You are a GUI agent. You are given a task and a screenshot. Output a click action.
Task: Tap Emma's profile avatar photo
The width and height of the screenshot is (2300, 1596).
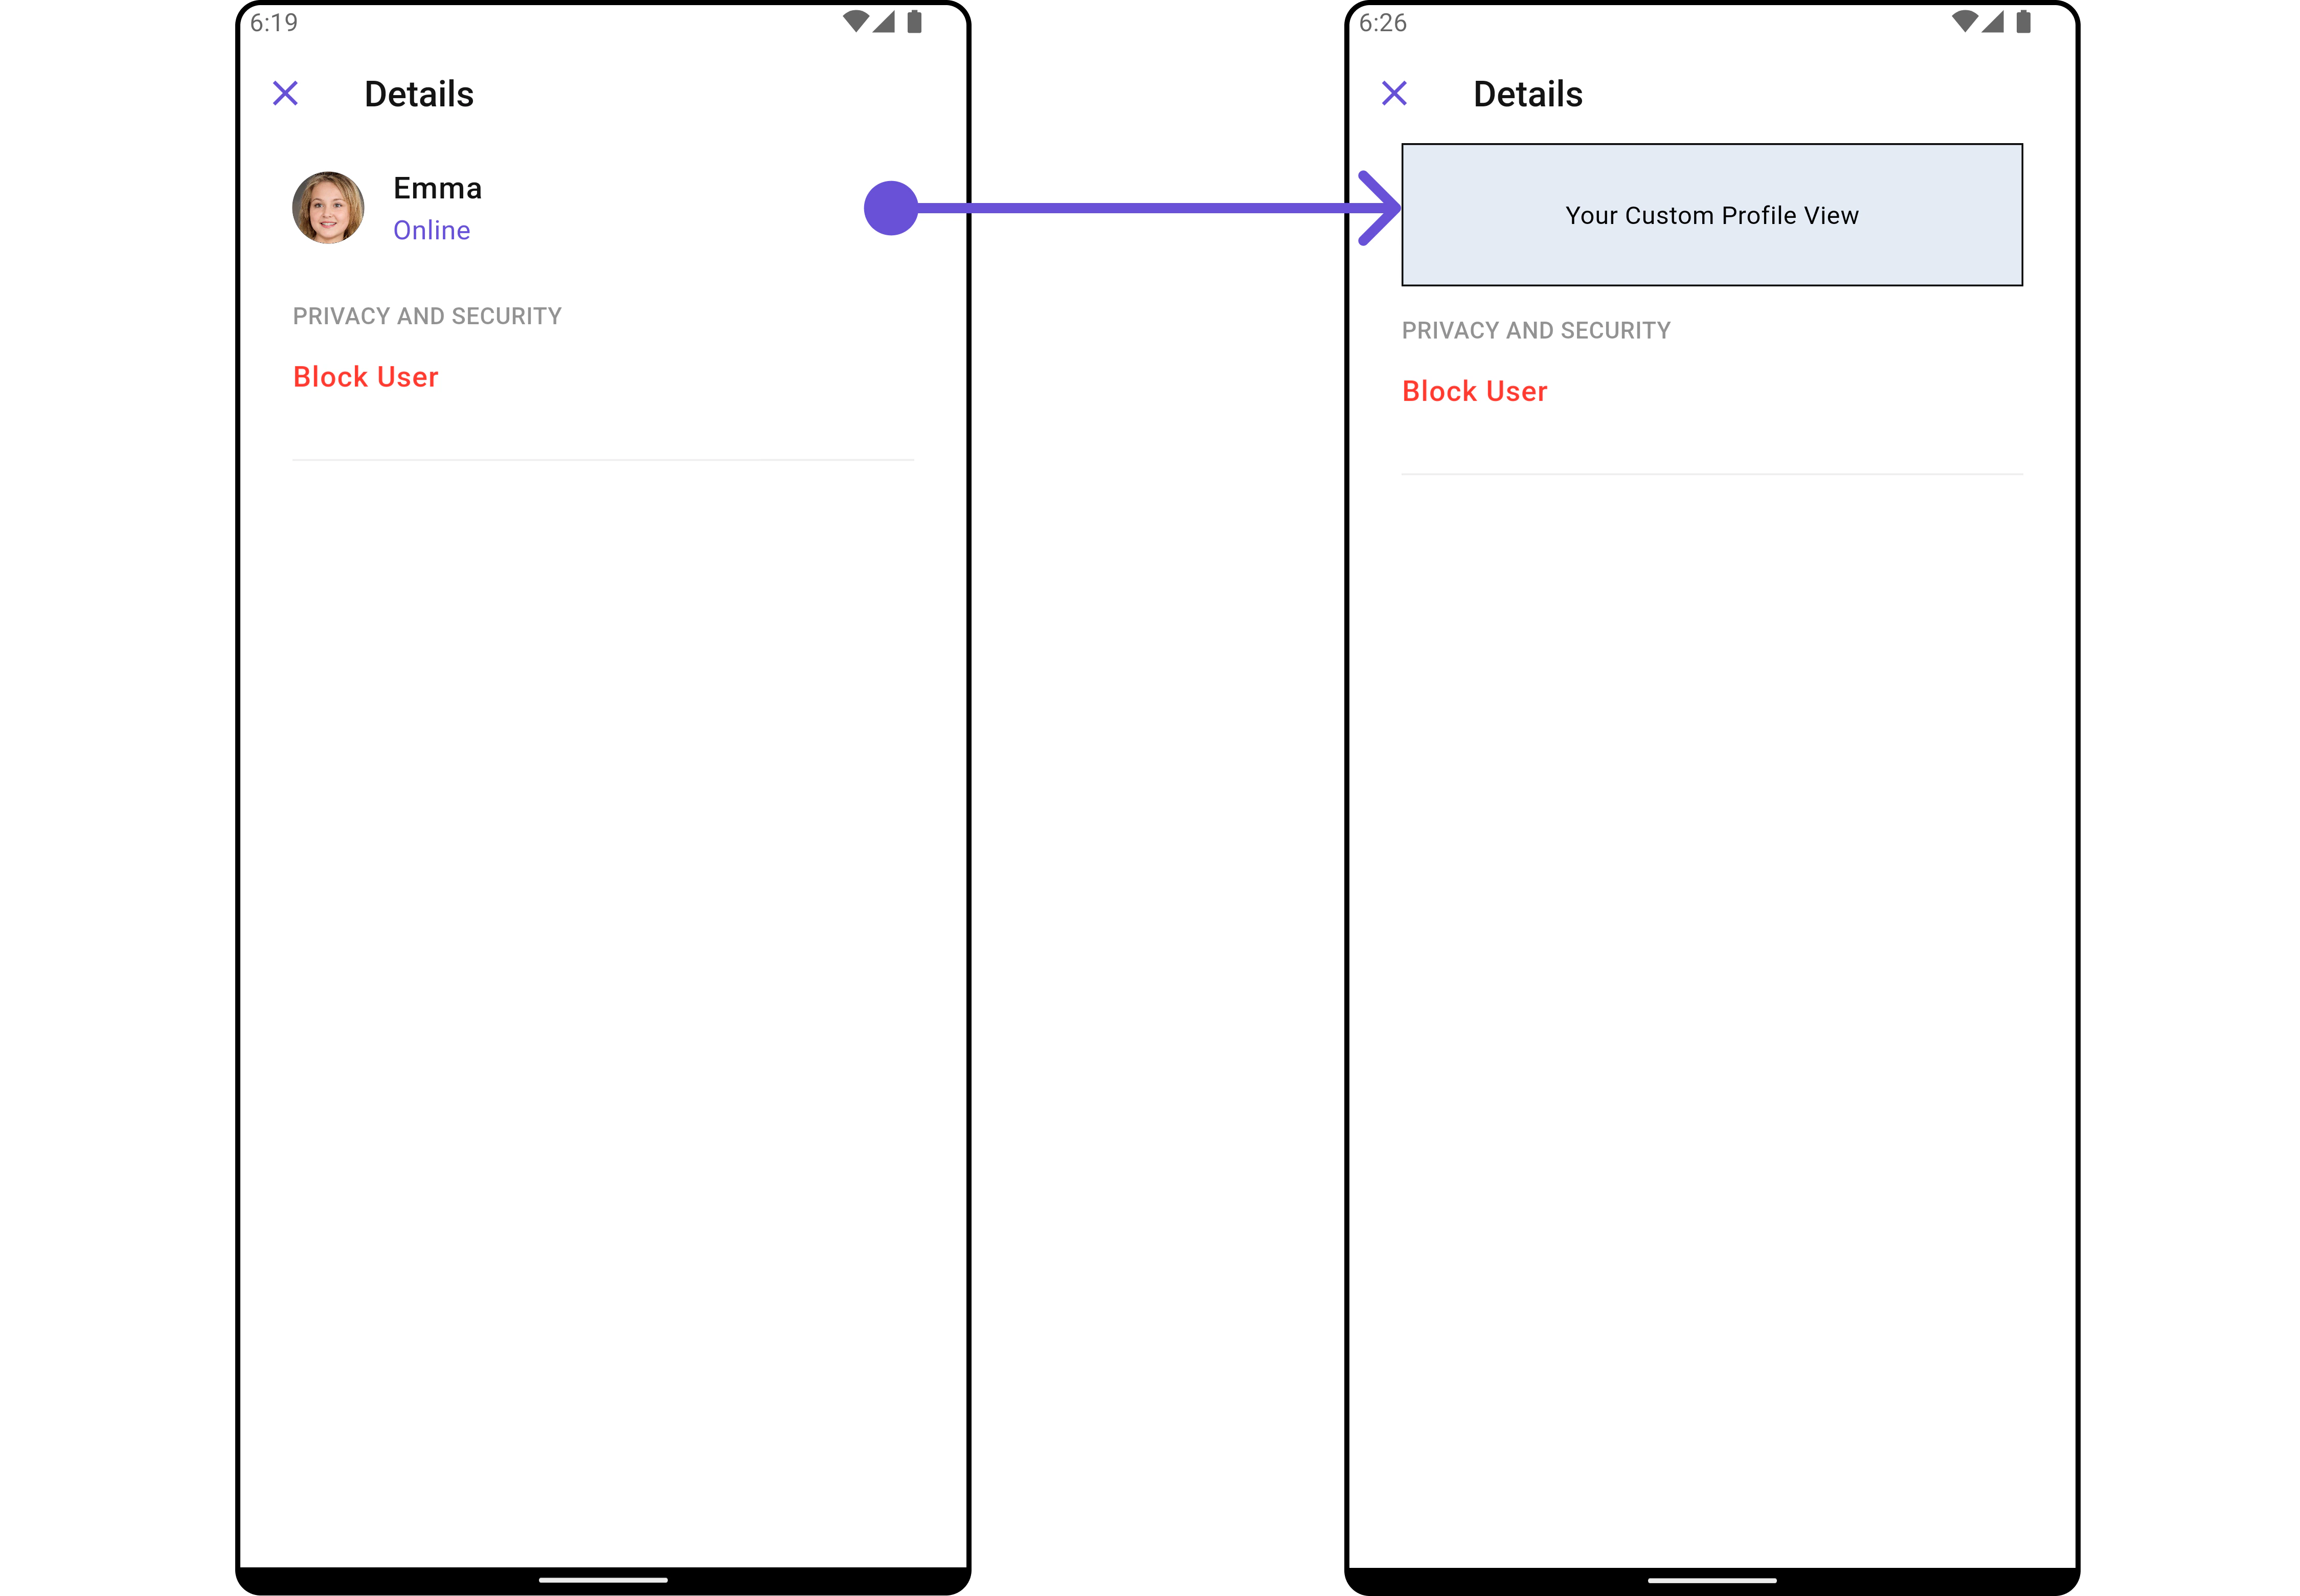(328, 208)
